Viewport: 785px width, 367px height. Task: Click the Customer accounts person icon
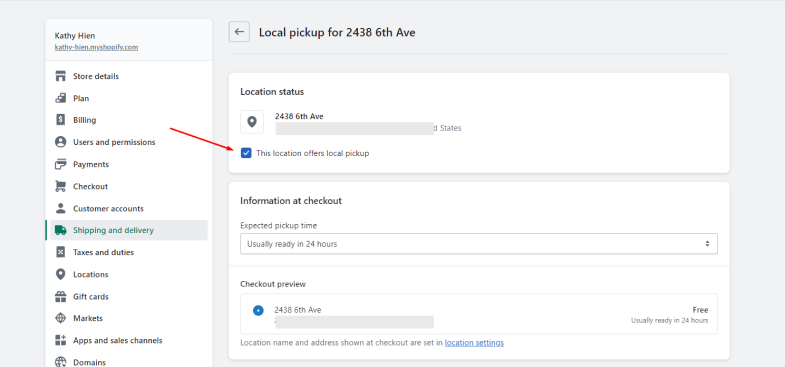61,208
